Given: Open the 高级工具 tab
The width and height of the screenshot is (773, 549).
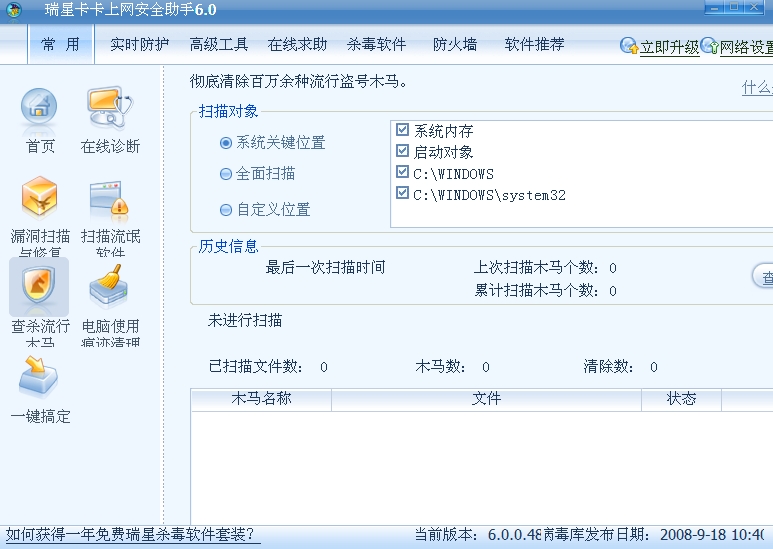Looking at the screenshot, I should click(219, 44).
